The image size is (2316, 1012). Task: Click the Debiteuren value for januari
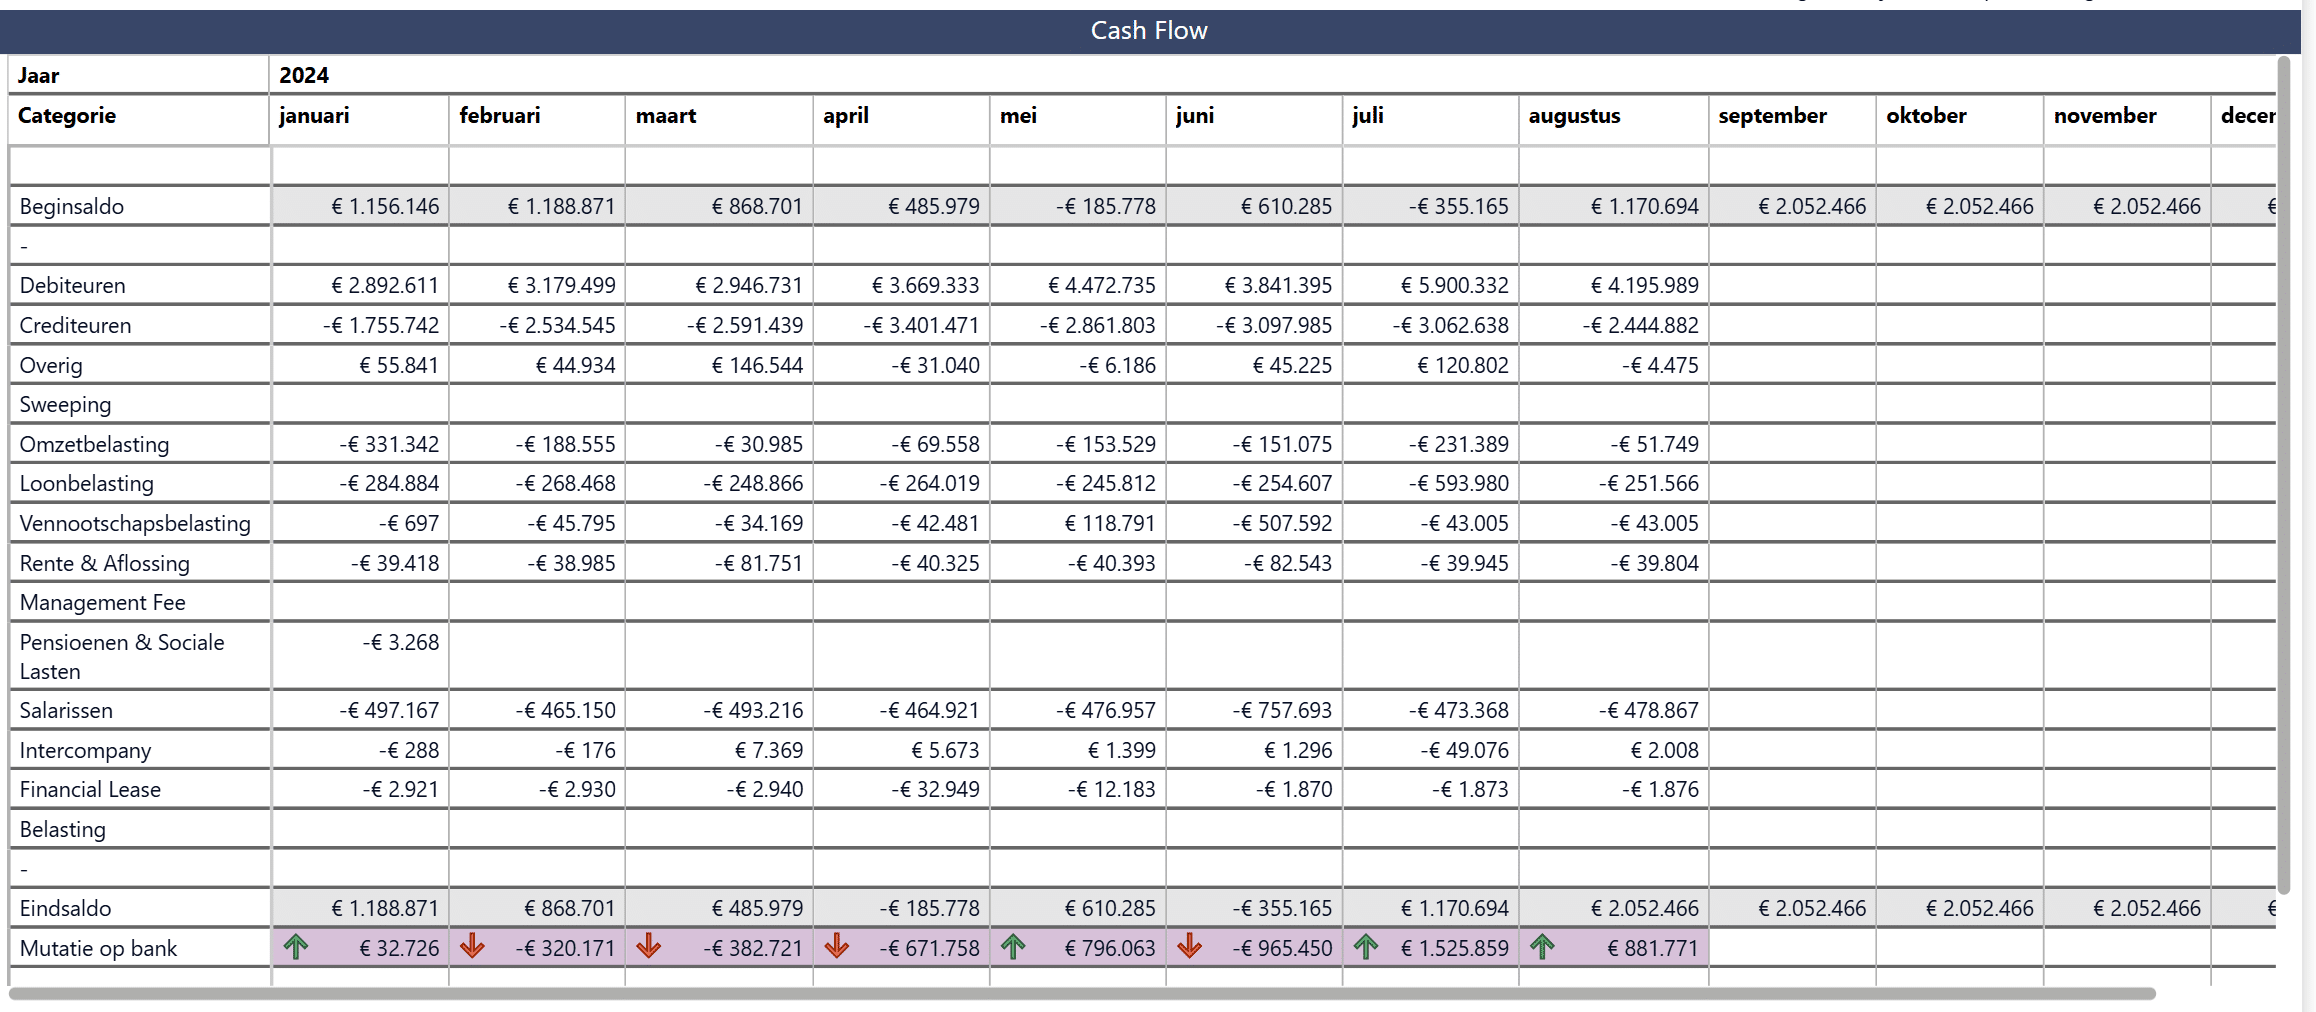[385, 285]
